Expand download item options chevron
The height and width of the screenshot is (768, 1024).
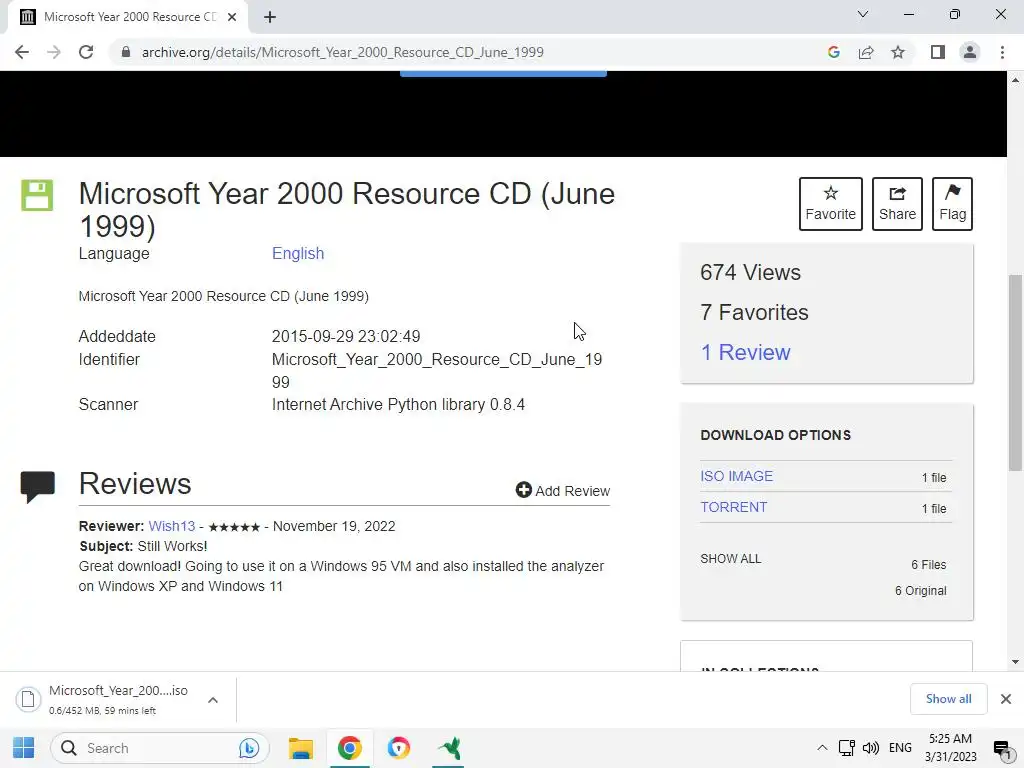[213, 700]
